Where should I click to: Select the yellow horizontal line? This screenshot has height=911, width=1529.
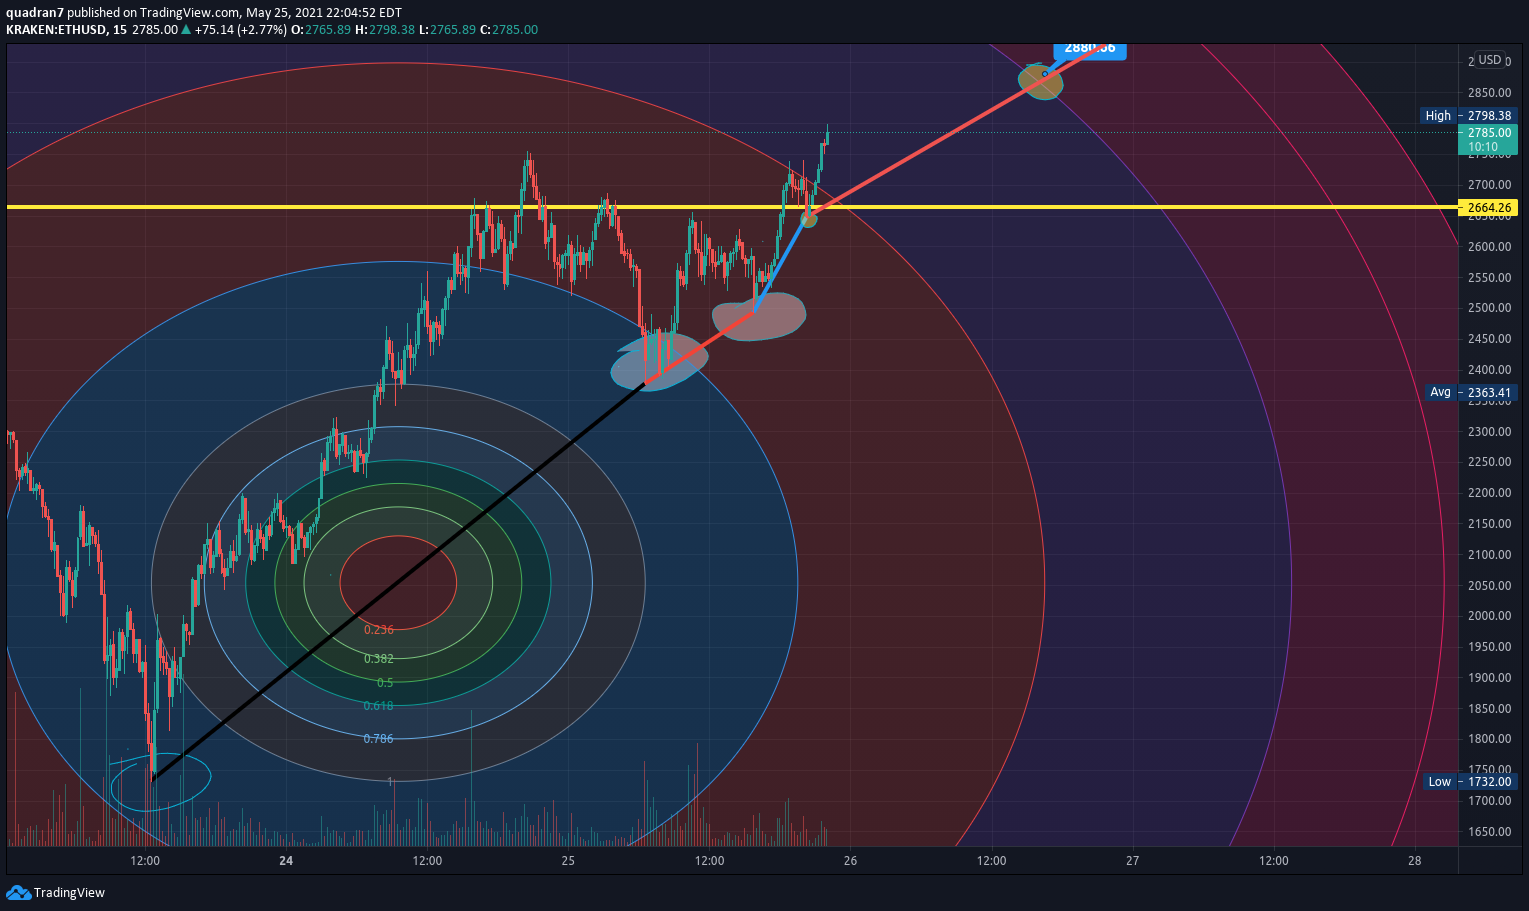[731, 207]
